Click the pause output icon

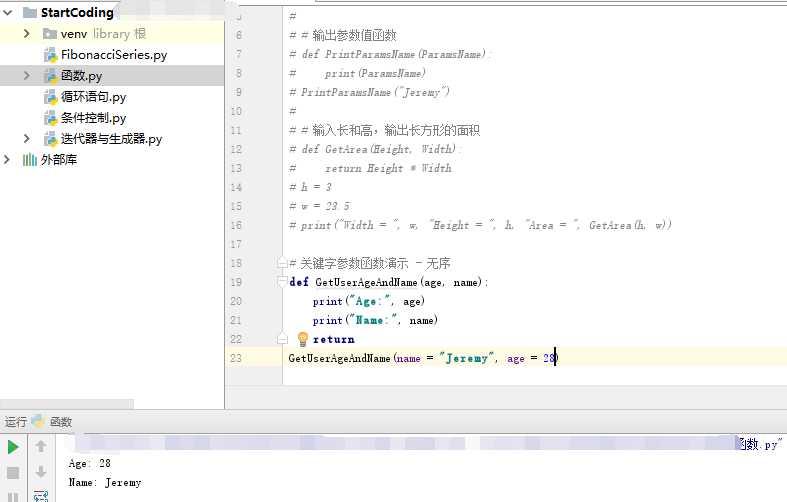[13, 497]
